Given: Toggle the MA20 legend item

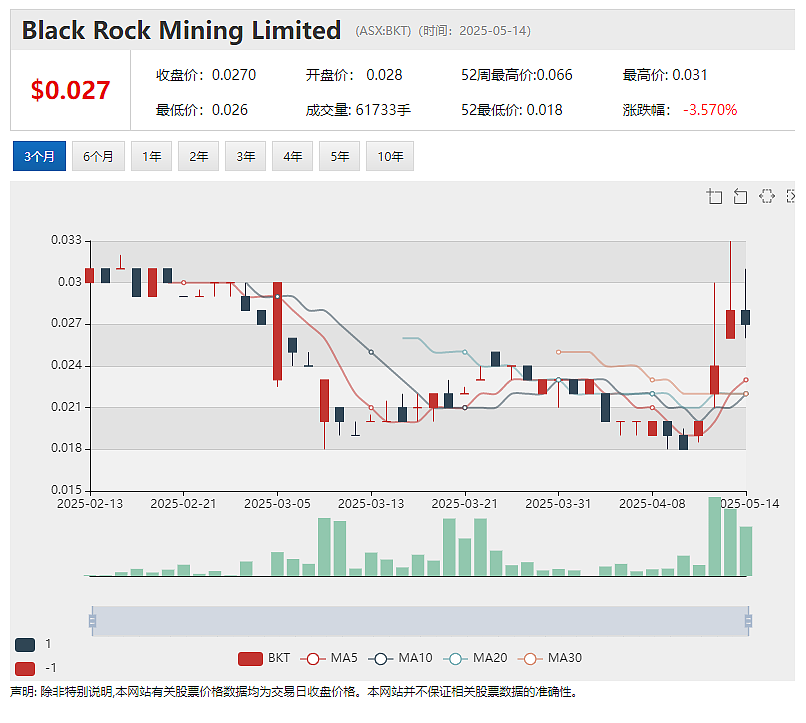Looking at the screenshot, I should point(475,658).
